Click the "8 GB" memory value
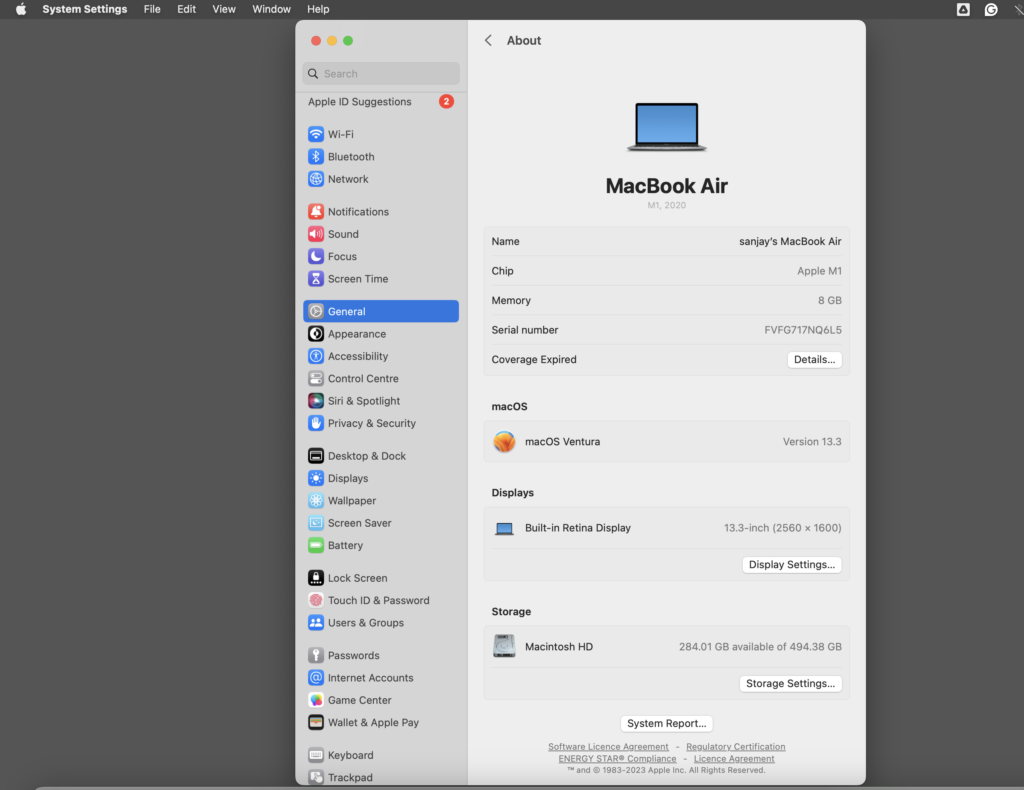This screenshot has width=1024, height=790. pyautogui.click(x=829, y=301)
